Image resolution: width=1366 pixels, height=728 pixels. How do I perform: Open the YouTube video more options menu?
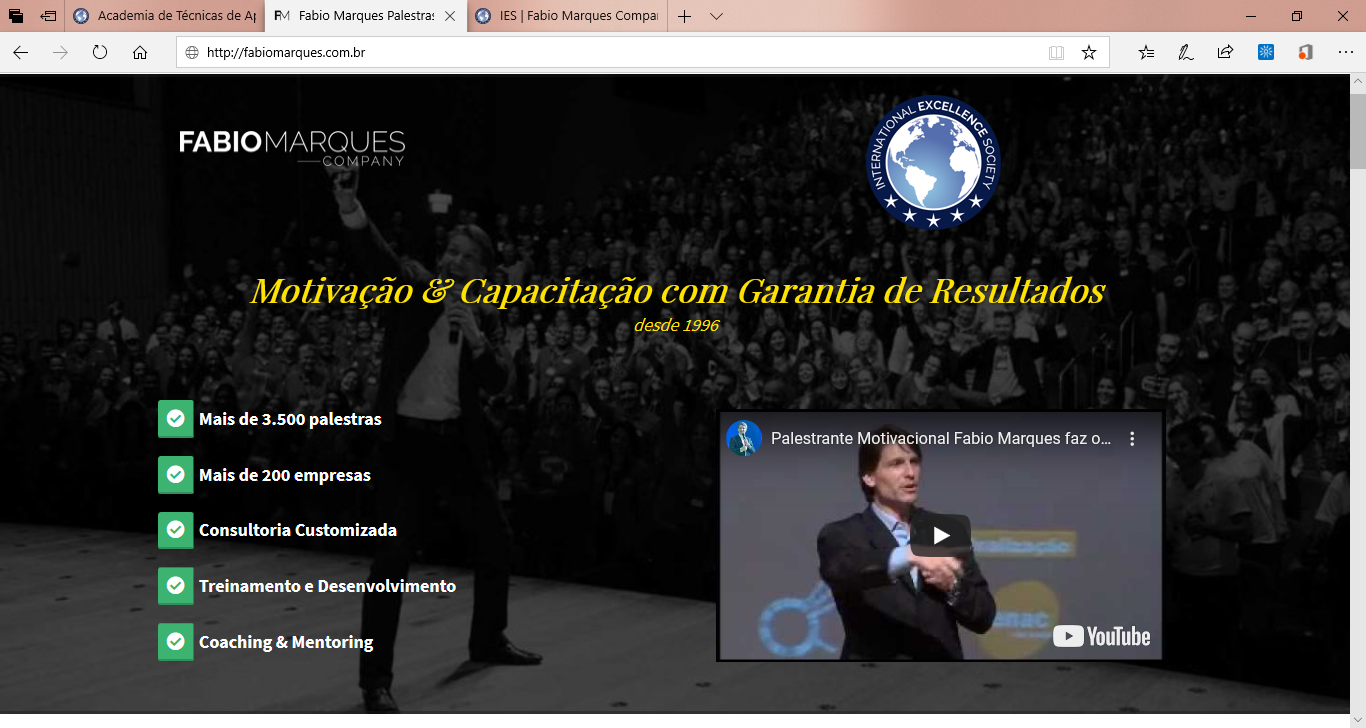[1133, 439]
